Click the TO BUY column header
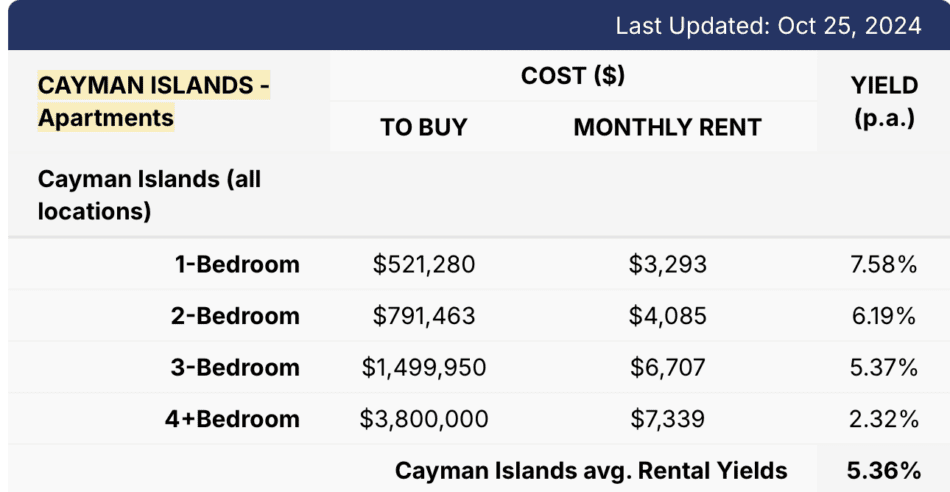 [423, 128]
